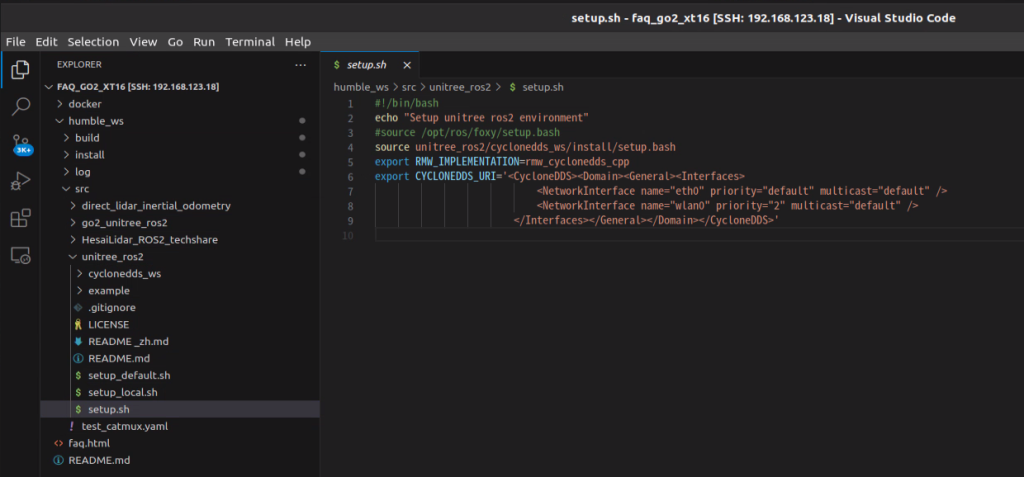Click CYCLONEDDS_URI variable on line 6
Image resolution: width=1024 pixels, height=477 pixels.
tap(455, 176)
